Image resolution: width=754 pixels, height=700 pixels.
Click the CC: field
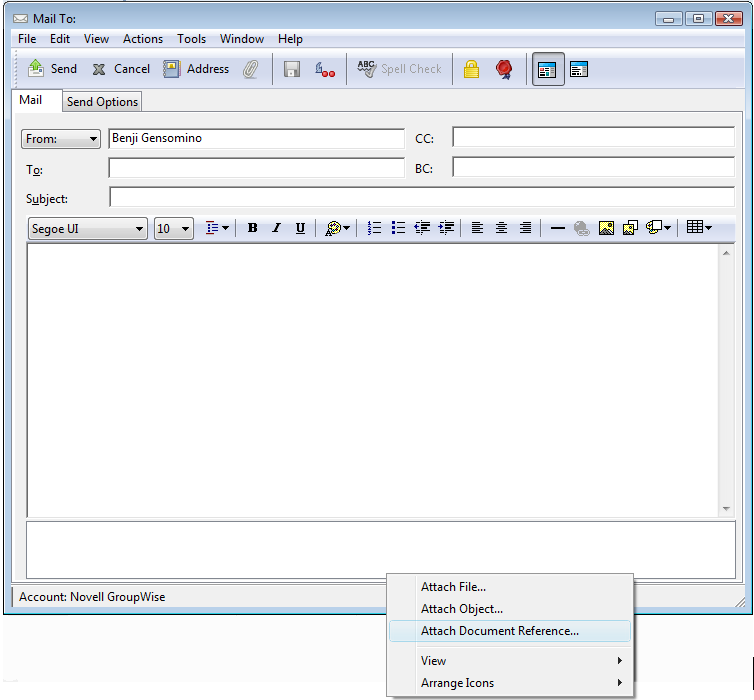pos(593,137)
